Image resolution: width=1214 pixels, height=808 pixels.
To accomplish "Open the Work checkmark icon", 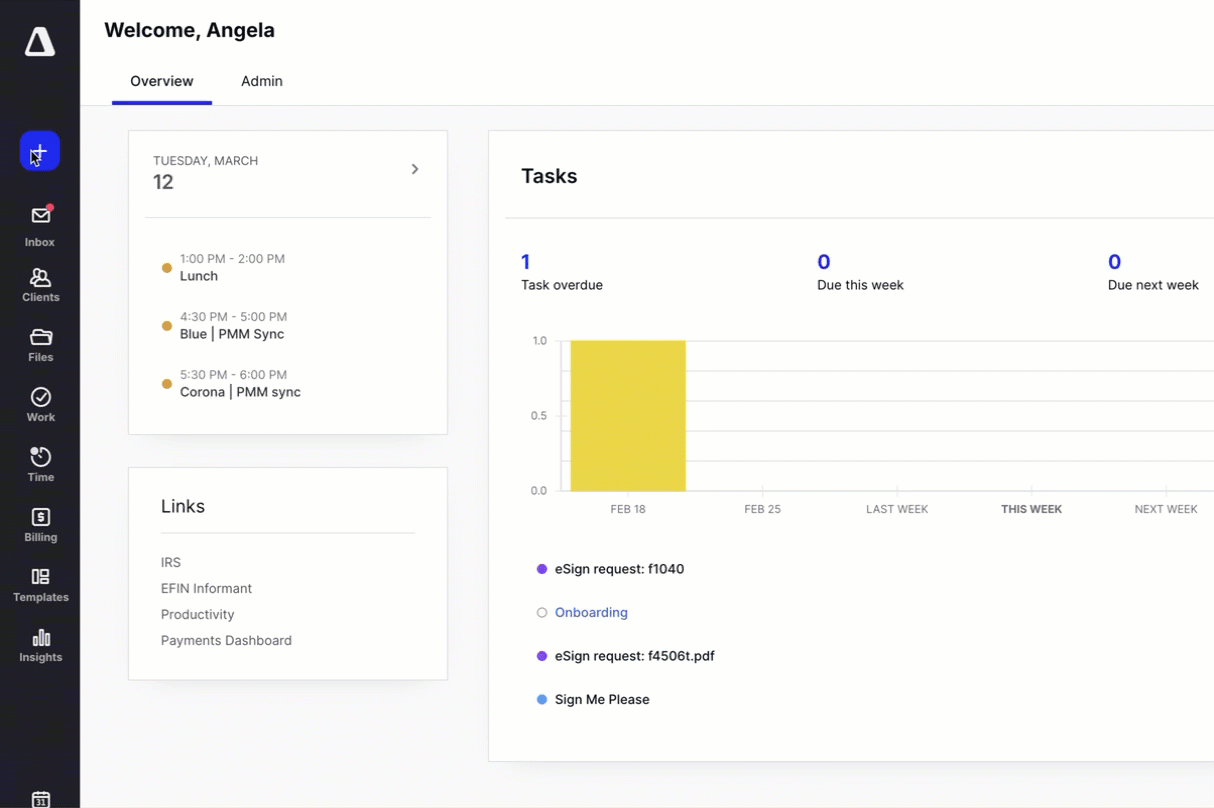I will (x=40, y=405).
